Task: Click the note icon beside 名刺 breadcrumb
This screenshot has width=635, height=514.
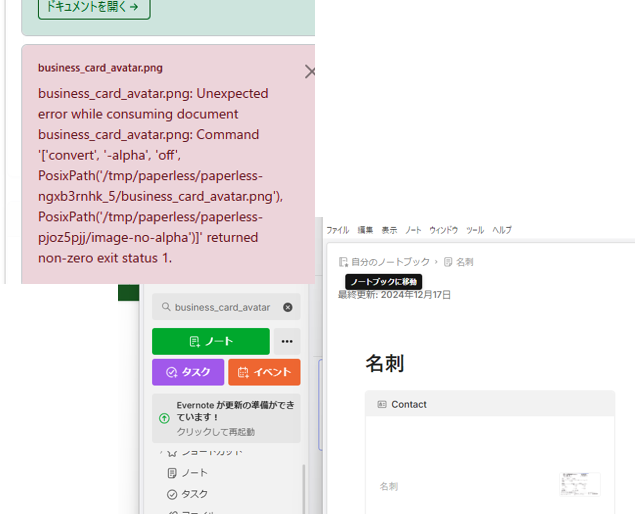Action: pyautogui.click(x=448, y=262)
